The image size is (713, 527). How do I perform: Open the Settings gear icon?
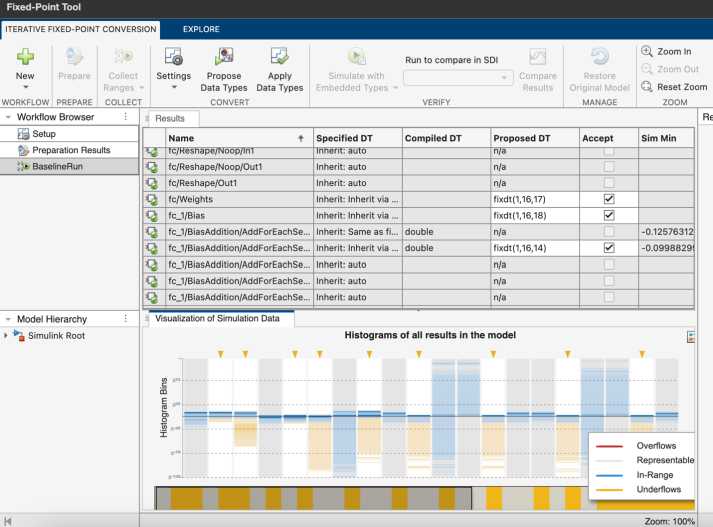click(173, 57)
